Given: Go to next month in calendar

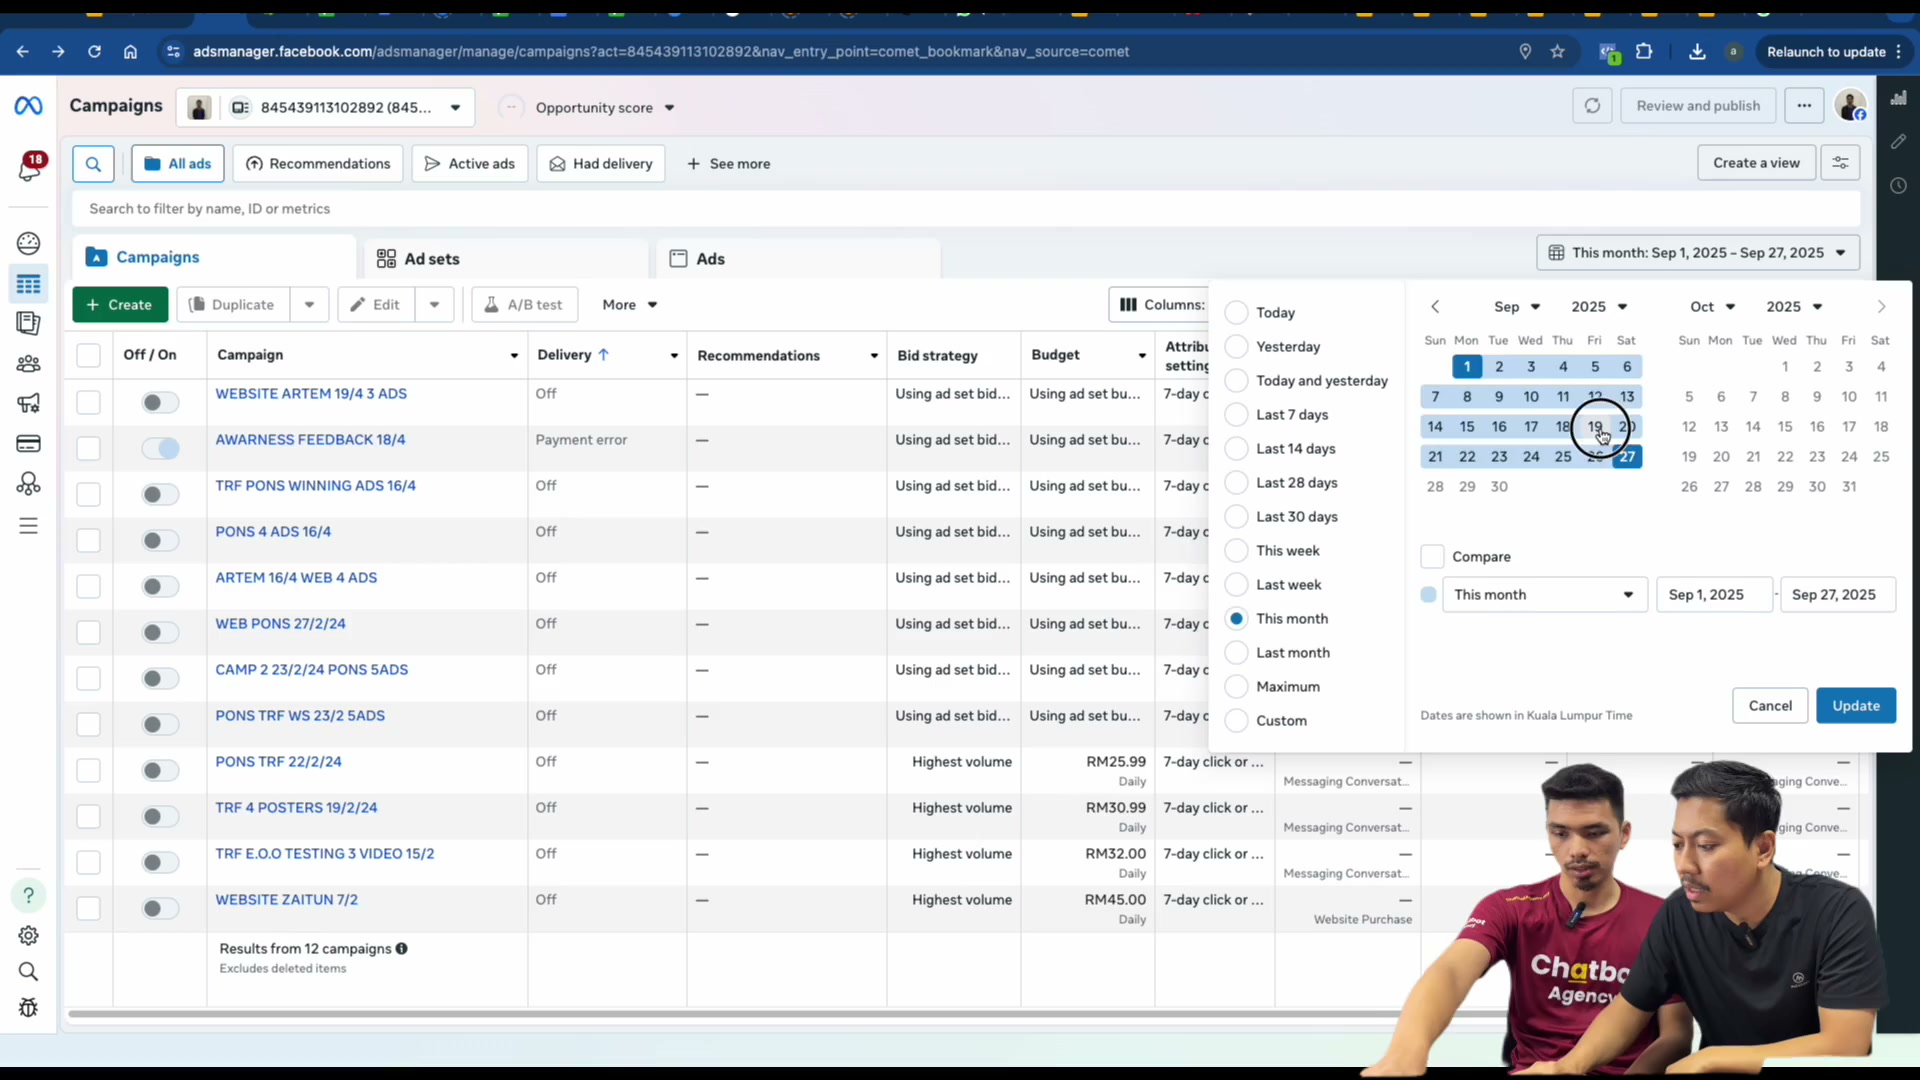Looking at the screenshot, I should point(1881,307).
